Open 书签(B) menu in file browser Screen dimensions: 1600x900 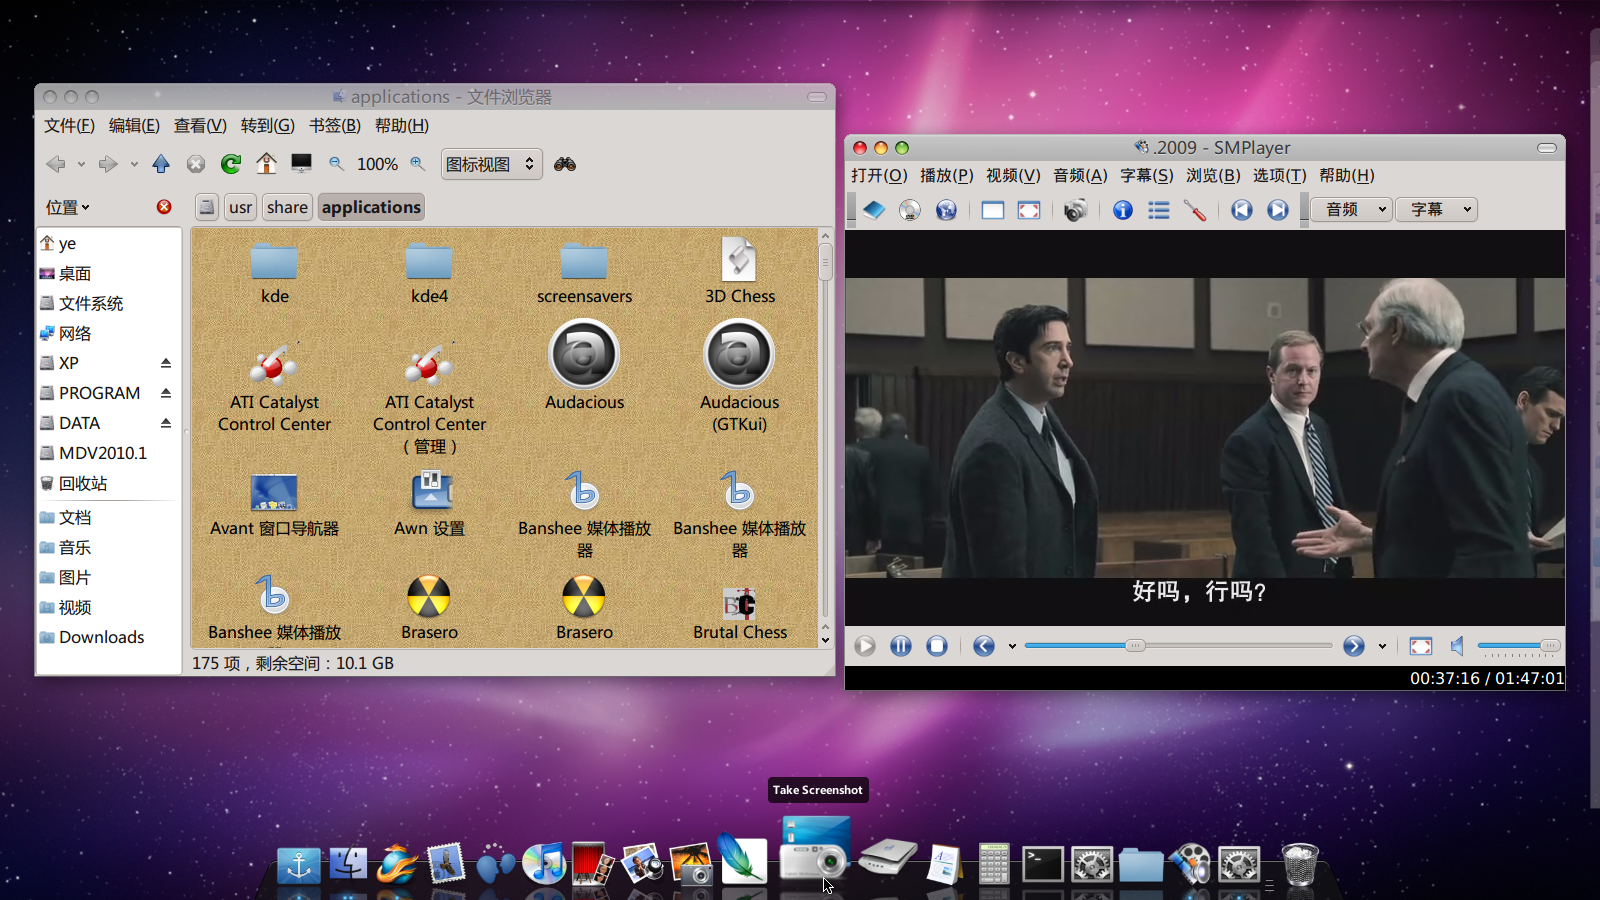click(x=335, y=126)
